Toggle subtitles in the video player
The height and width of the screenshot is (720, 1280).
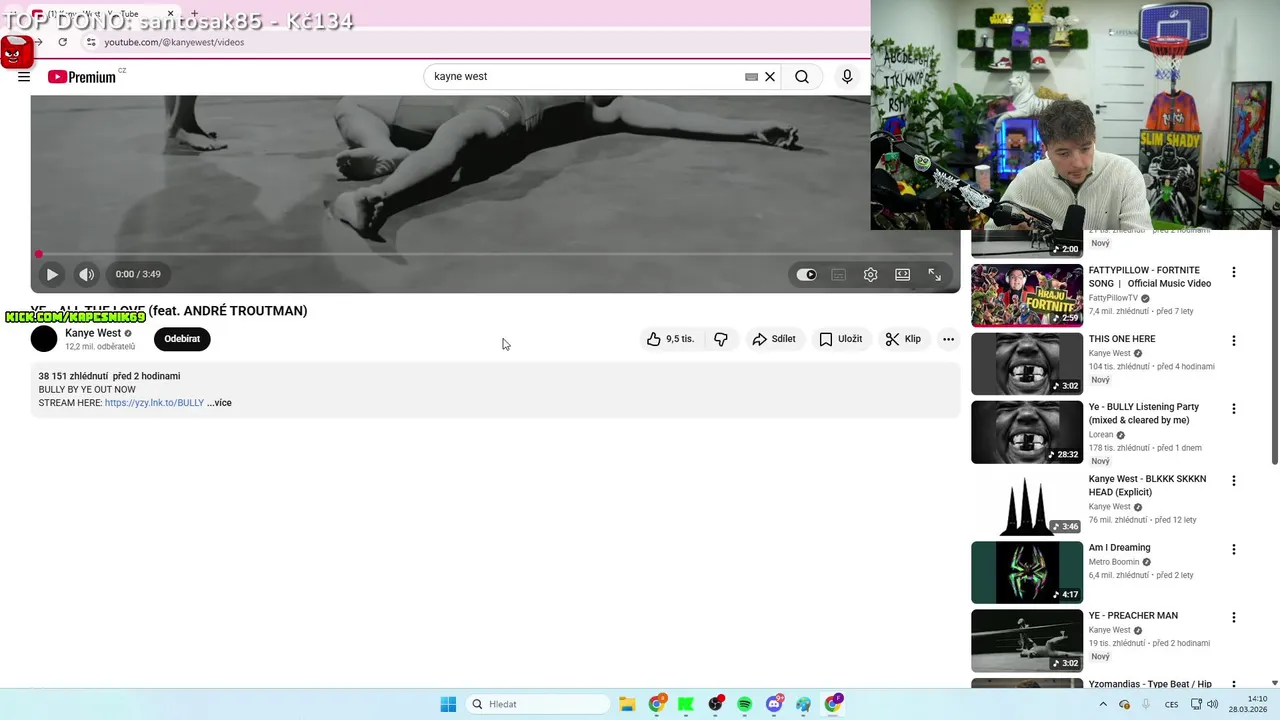pyautogui.click(x=839, y=274)
